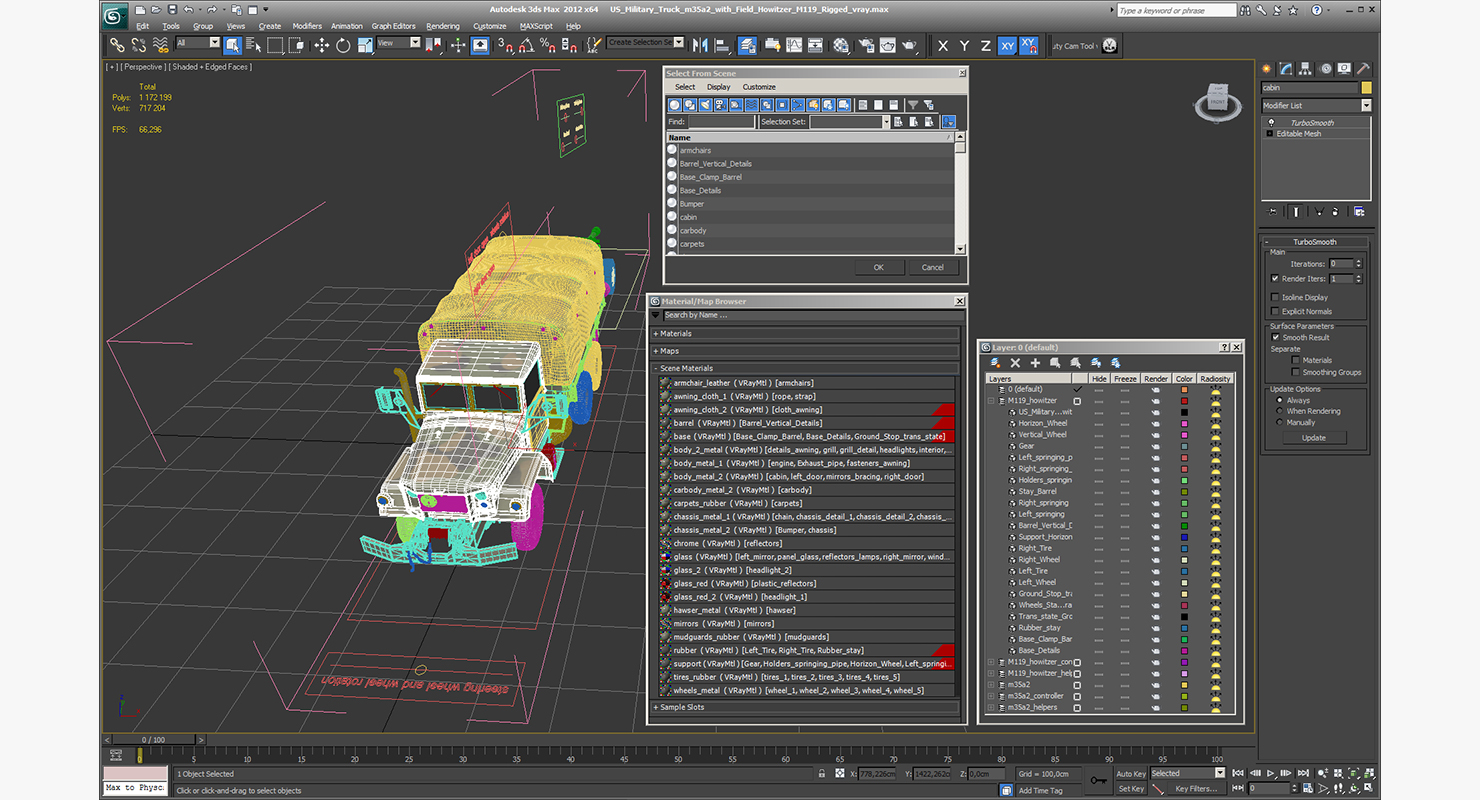Image resolution: width=1480 pixels, height=800 pixels.
Task: Toggle the Percent Snap button
Action: point(548,45)
